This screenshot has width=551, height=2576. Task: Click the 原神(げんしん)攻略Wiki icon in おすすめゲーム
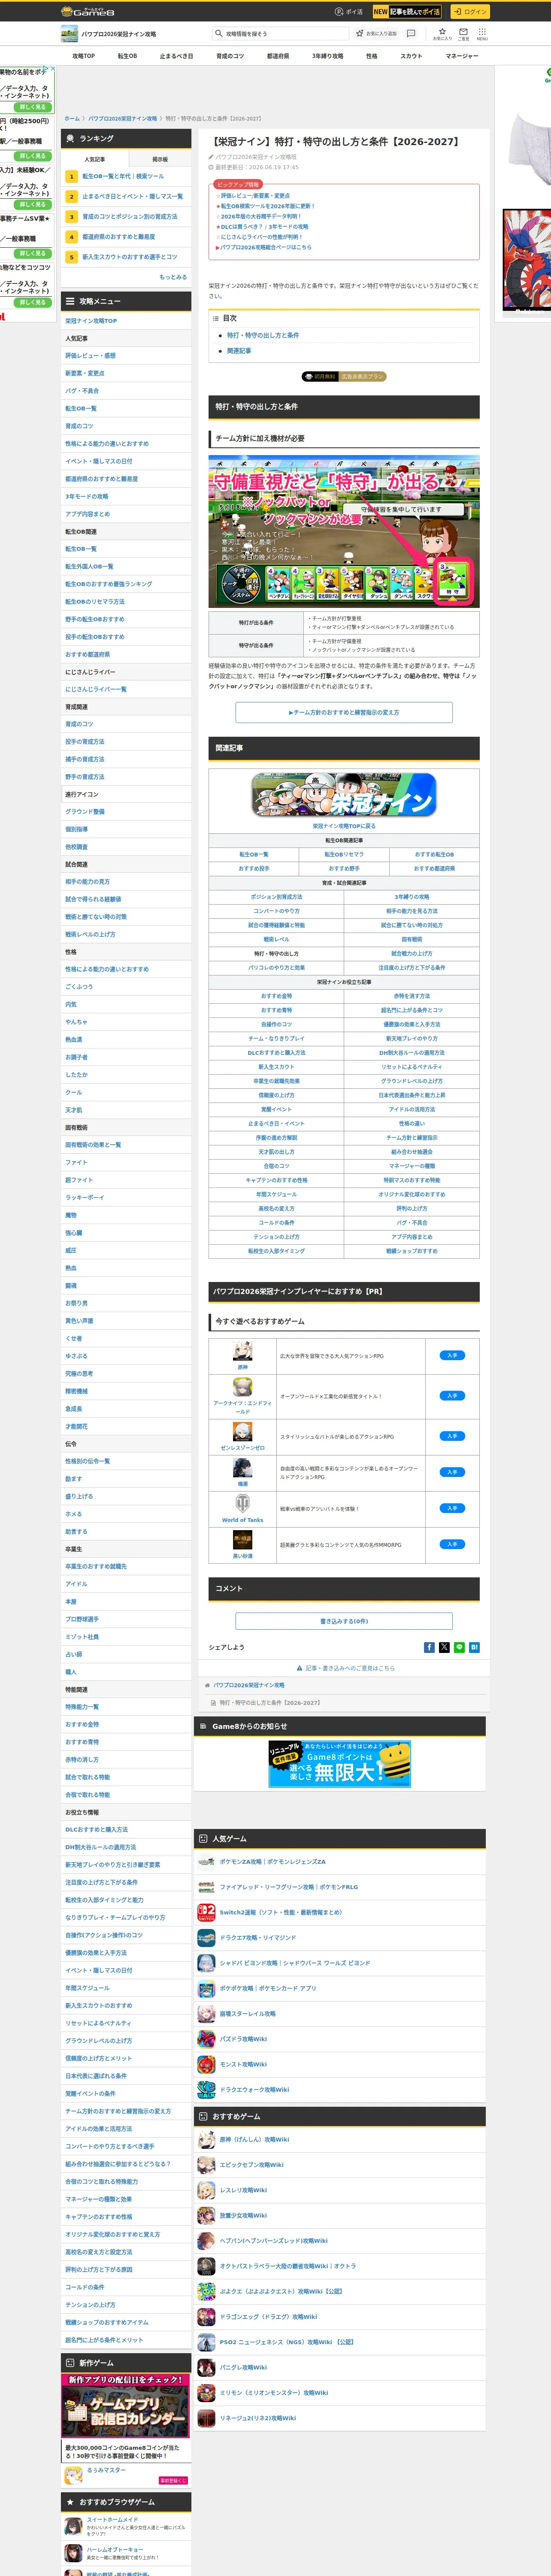(206, 2139)
